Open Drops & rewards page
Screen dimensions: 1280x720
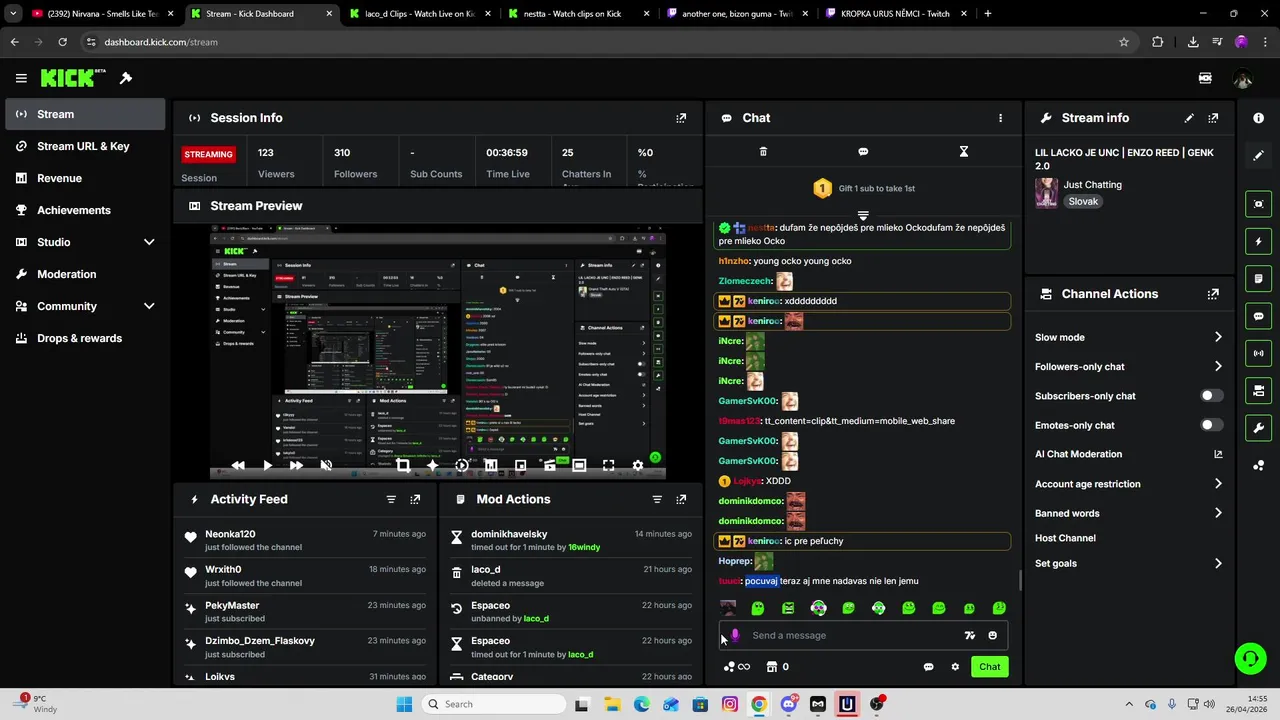[x=85, y=338]
